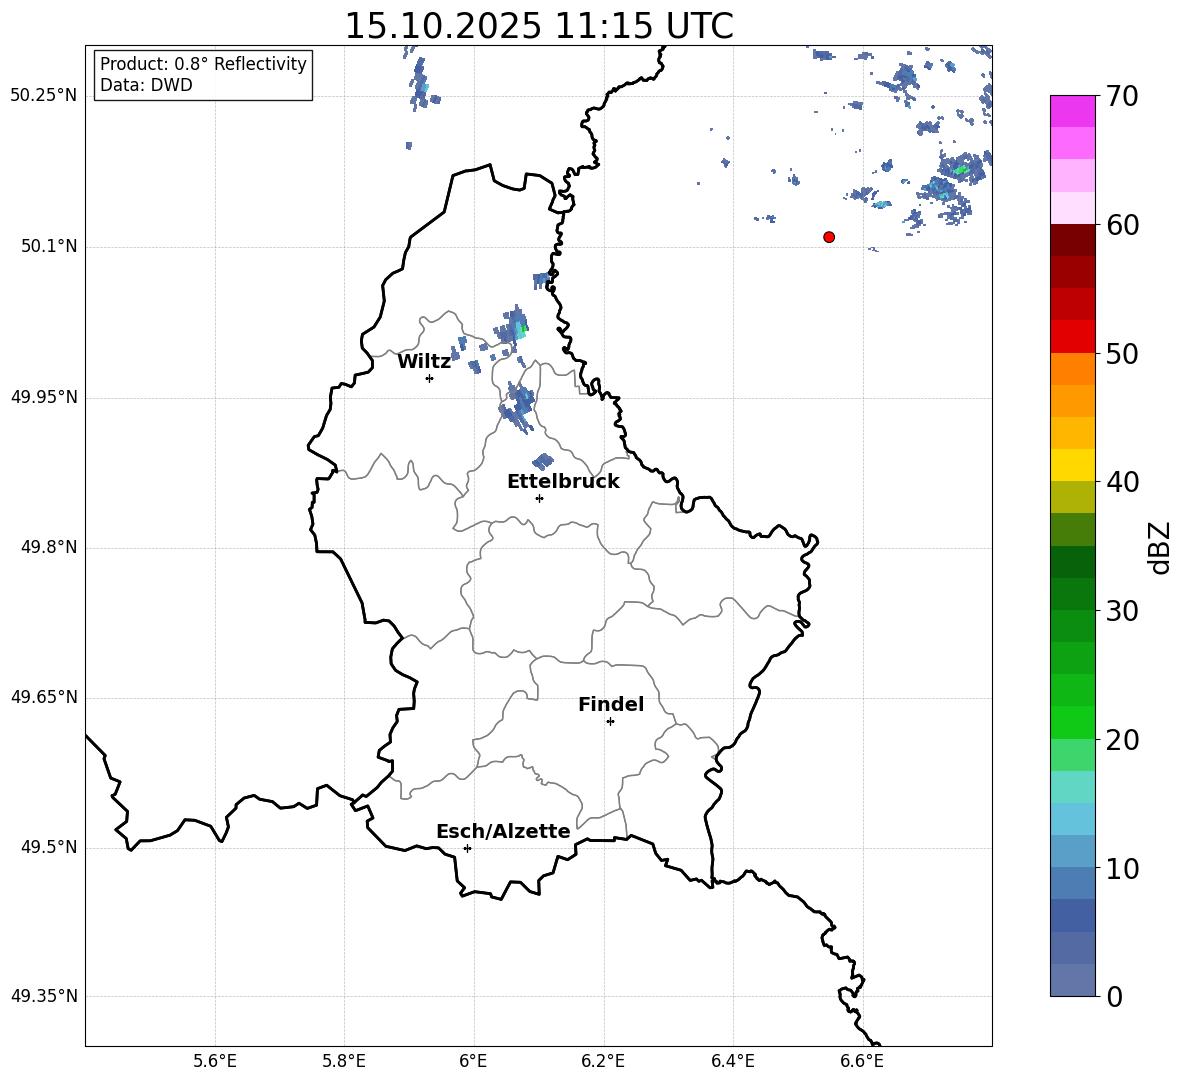This screenshot has height=1081, width=1184.
Task: Click the Wiltz cross marker
Action: click(x=430, y=378)
